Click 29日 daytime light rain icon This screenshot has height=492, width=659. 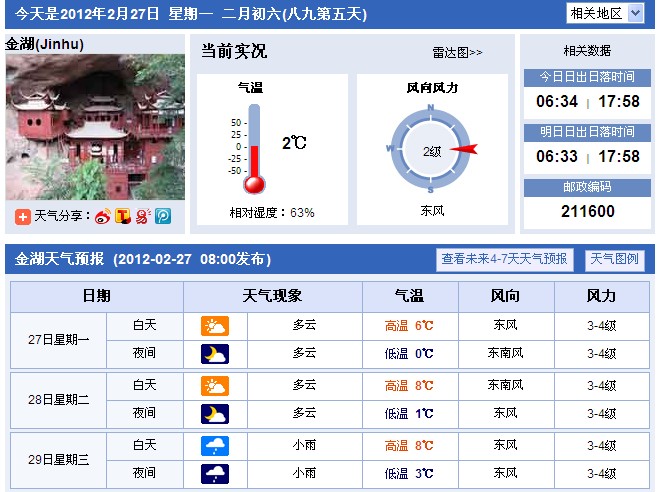(x=215, y=445)
